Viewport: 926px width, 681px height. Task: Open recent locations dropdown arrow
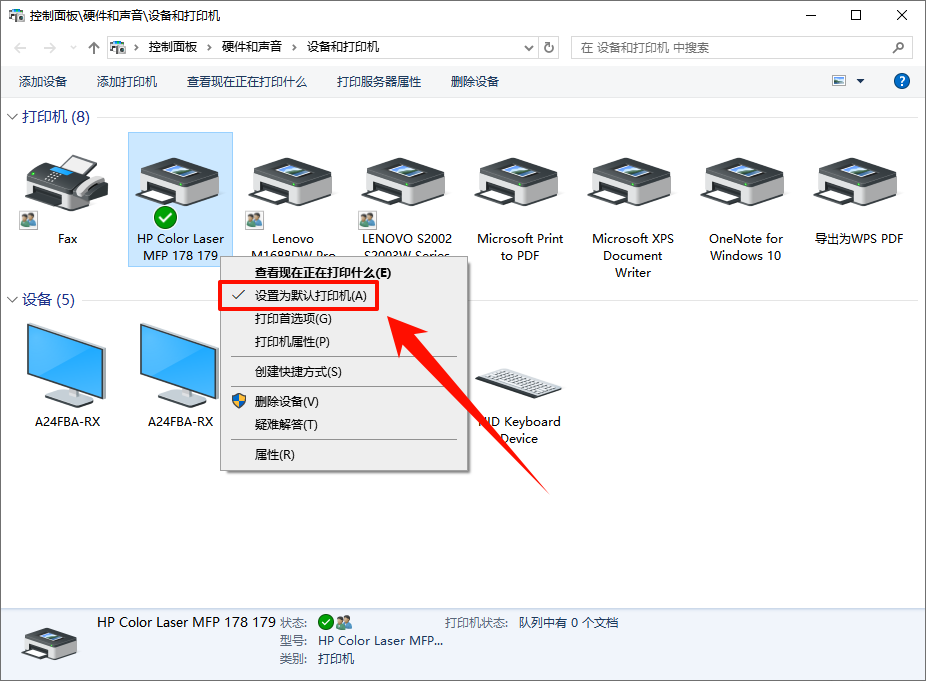(73, 48)
